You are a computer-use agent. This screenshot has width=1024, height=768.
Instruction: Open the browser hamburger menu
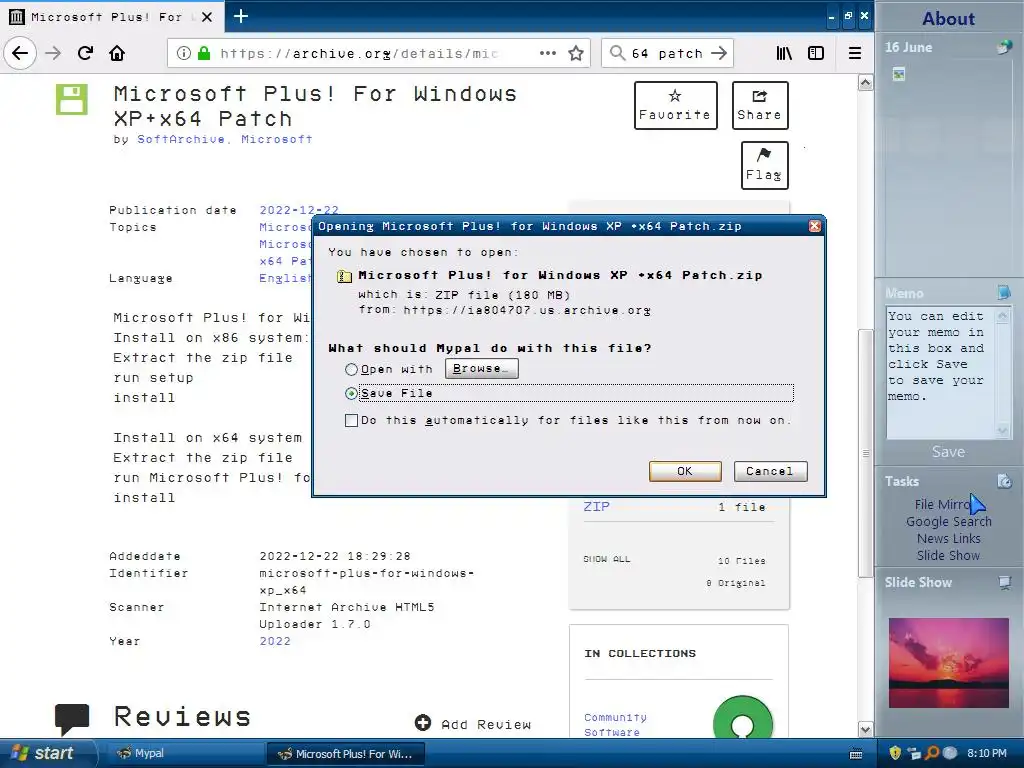(x=854, y=53)
